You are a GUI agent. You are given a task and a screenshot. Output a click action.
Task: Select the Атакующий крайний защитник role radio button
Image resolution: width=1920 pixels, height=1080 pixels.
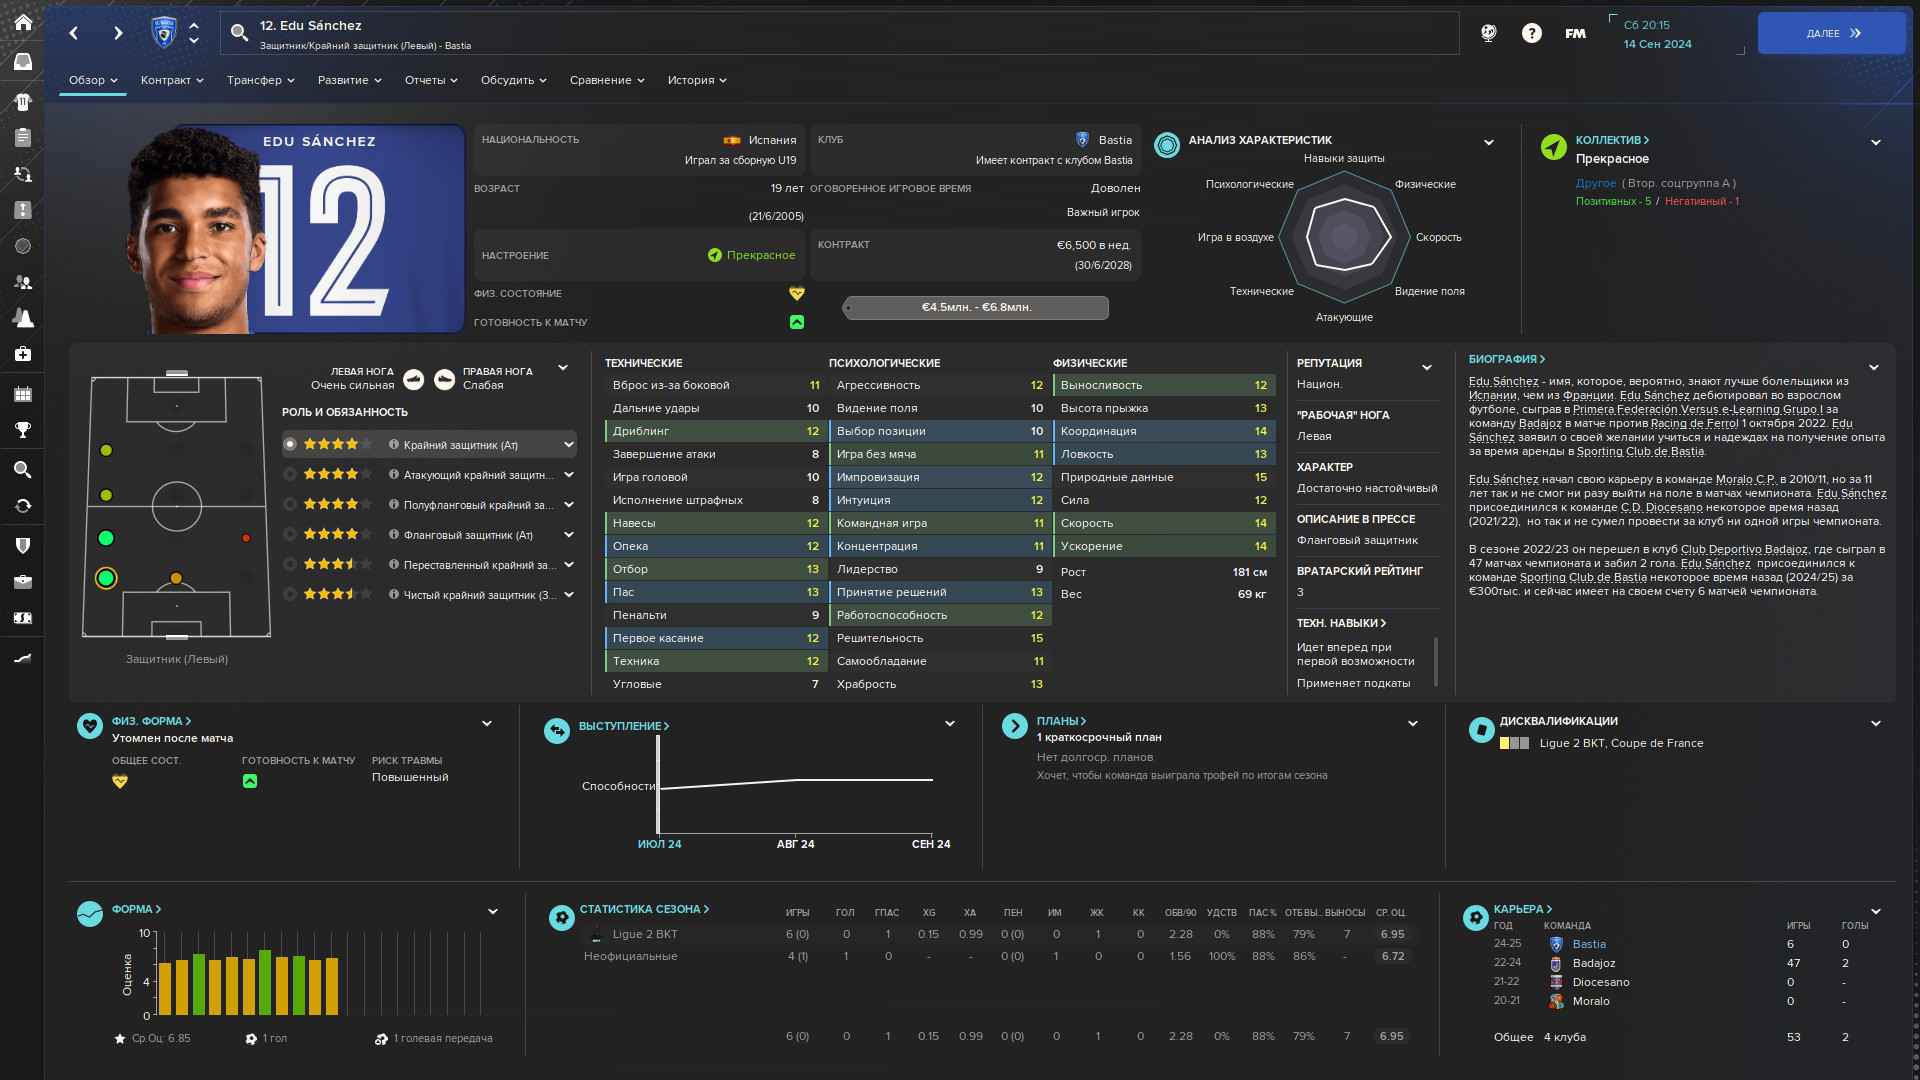(290, 475)
